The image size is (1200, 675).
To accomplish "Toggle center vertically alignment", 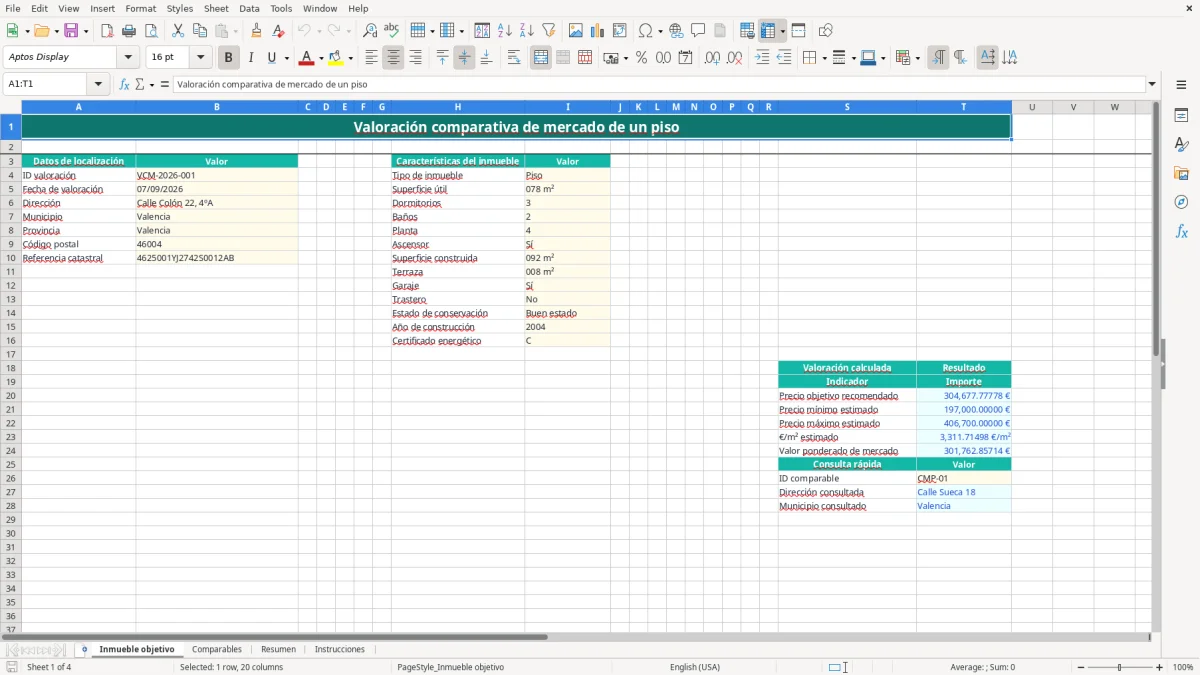I will 464,58.
